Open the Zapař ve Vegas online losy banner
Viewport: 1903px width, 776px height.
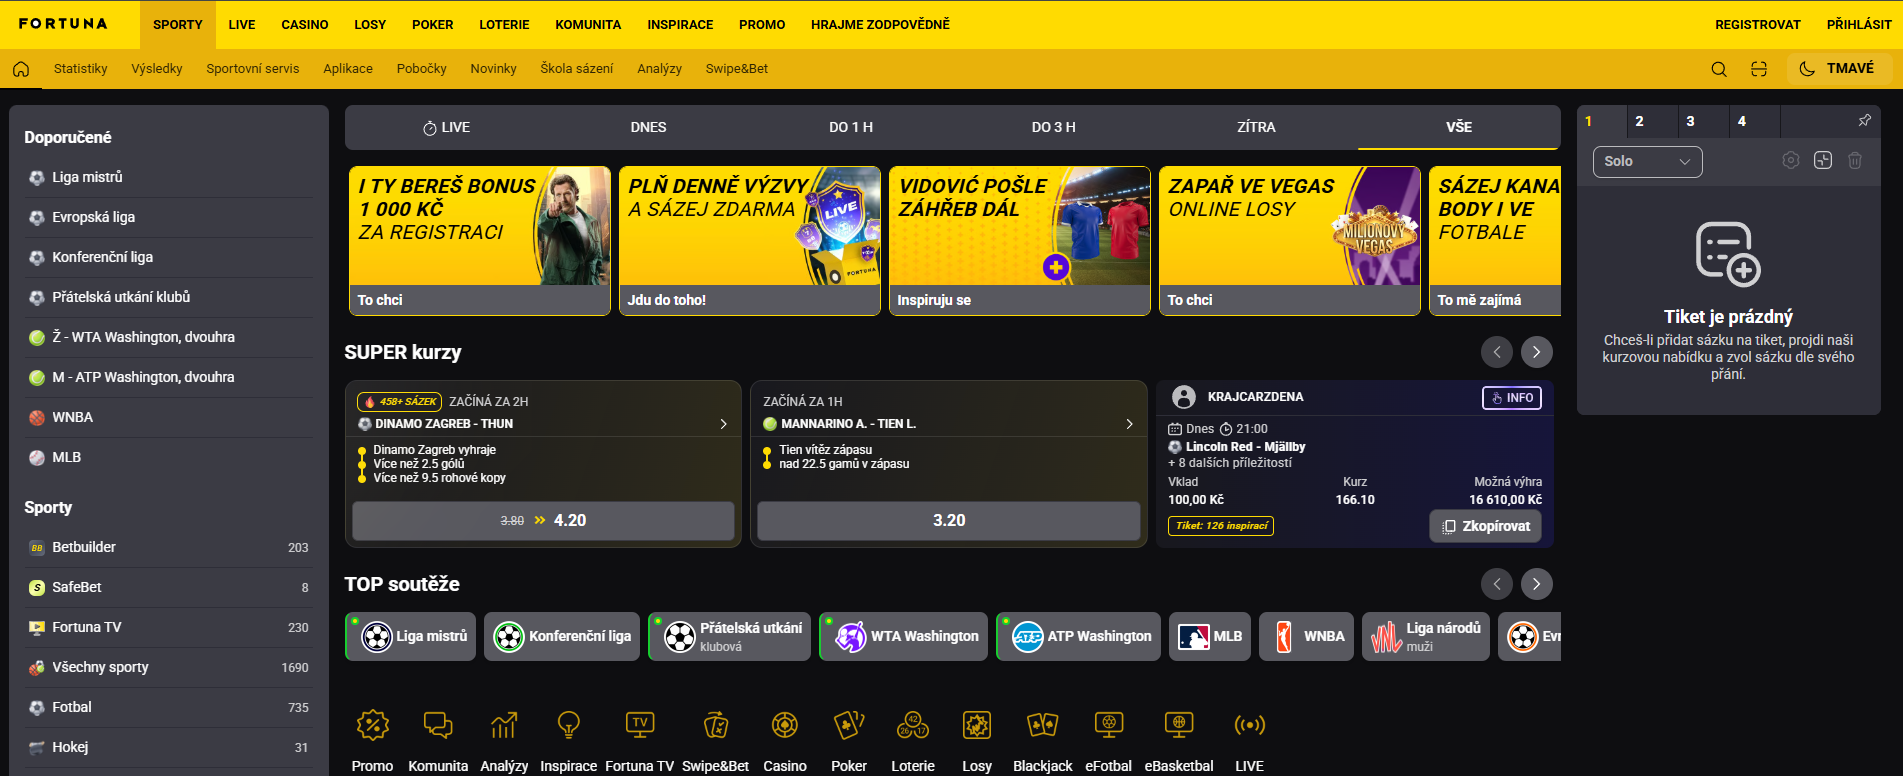click(1290, 241)
